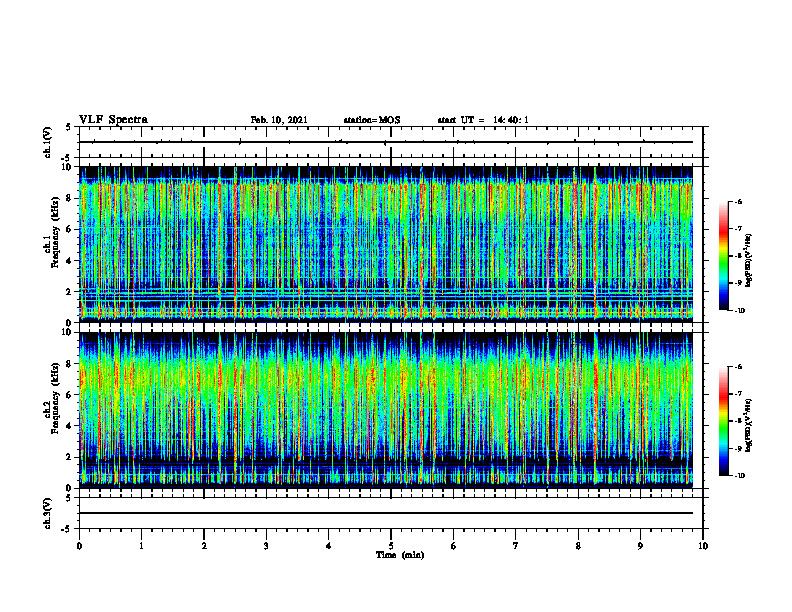
Task: Click the '-6' label on ch.1 color bar
Action: (x=738, y=202)
